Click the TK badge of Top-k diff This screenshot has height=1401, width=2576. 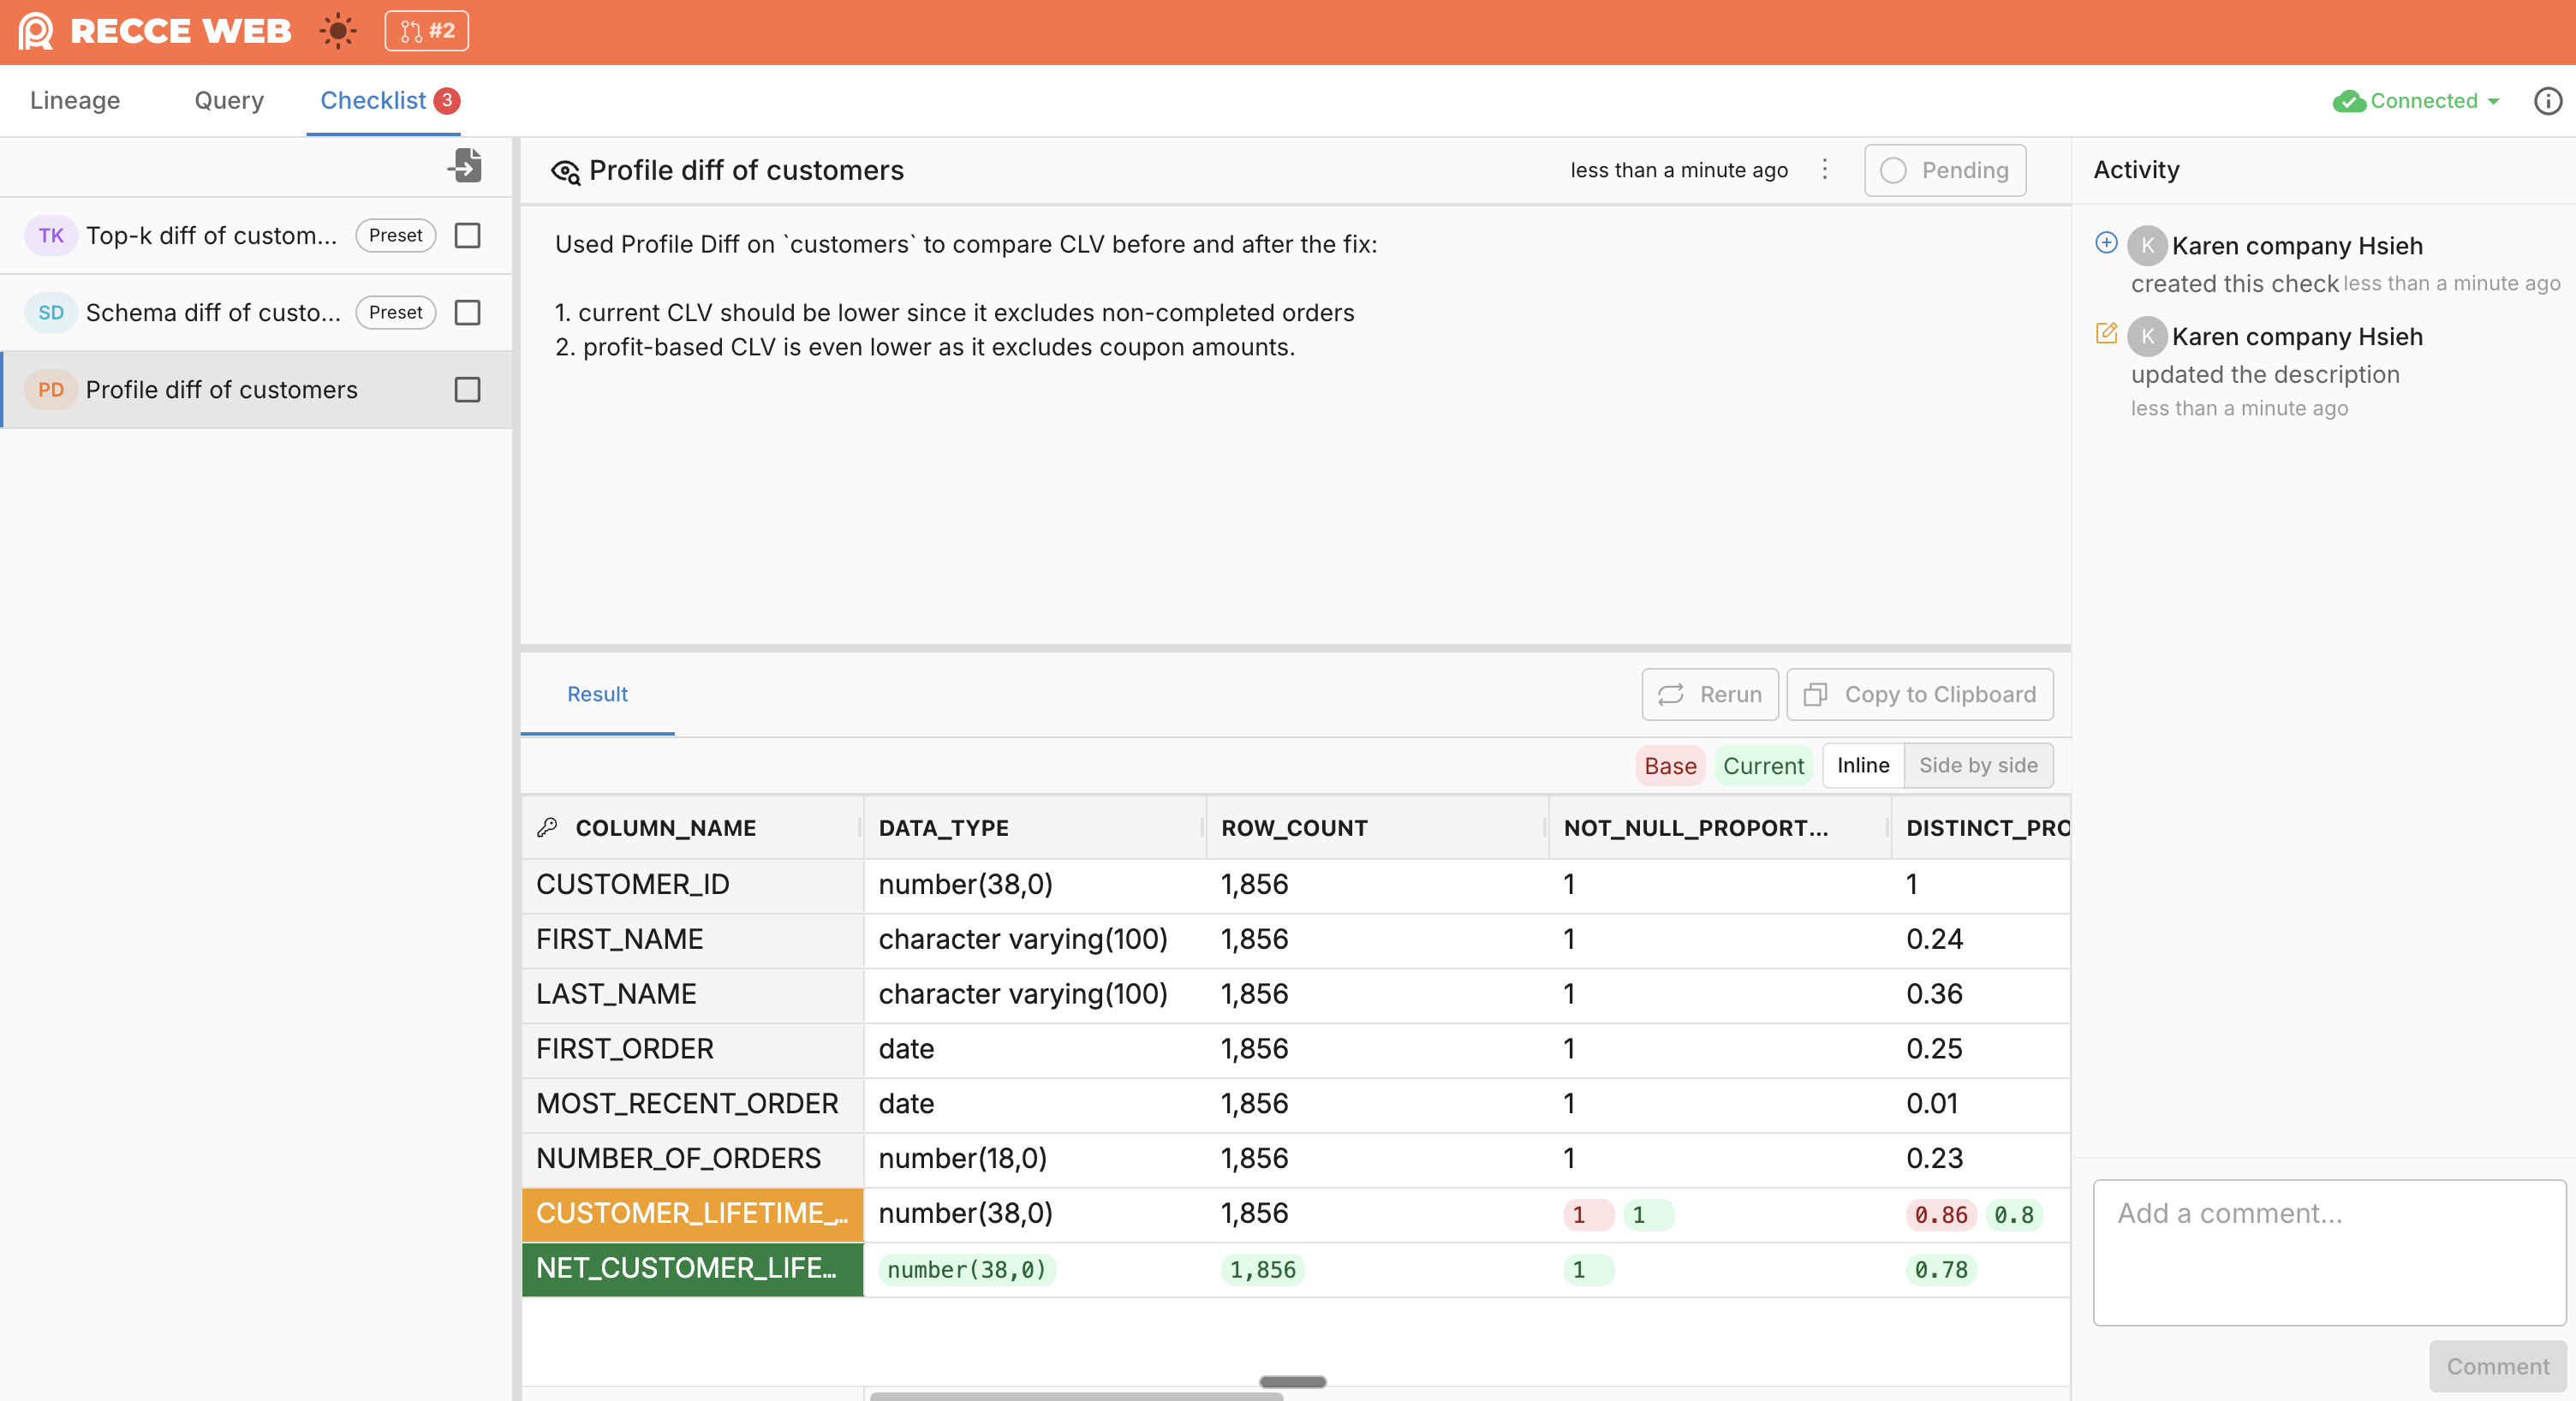pos(51,236)
